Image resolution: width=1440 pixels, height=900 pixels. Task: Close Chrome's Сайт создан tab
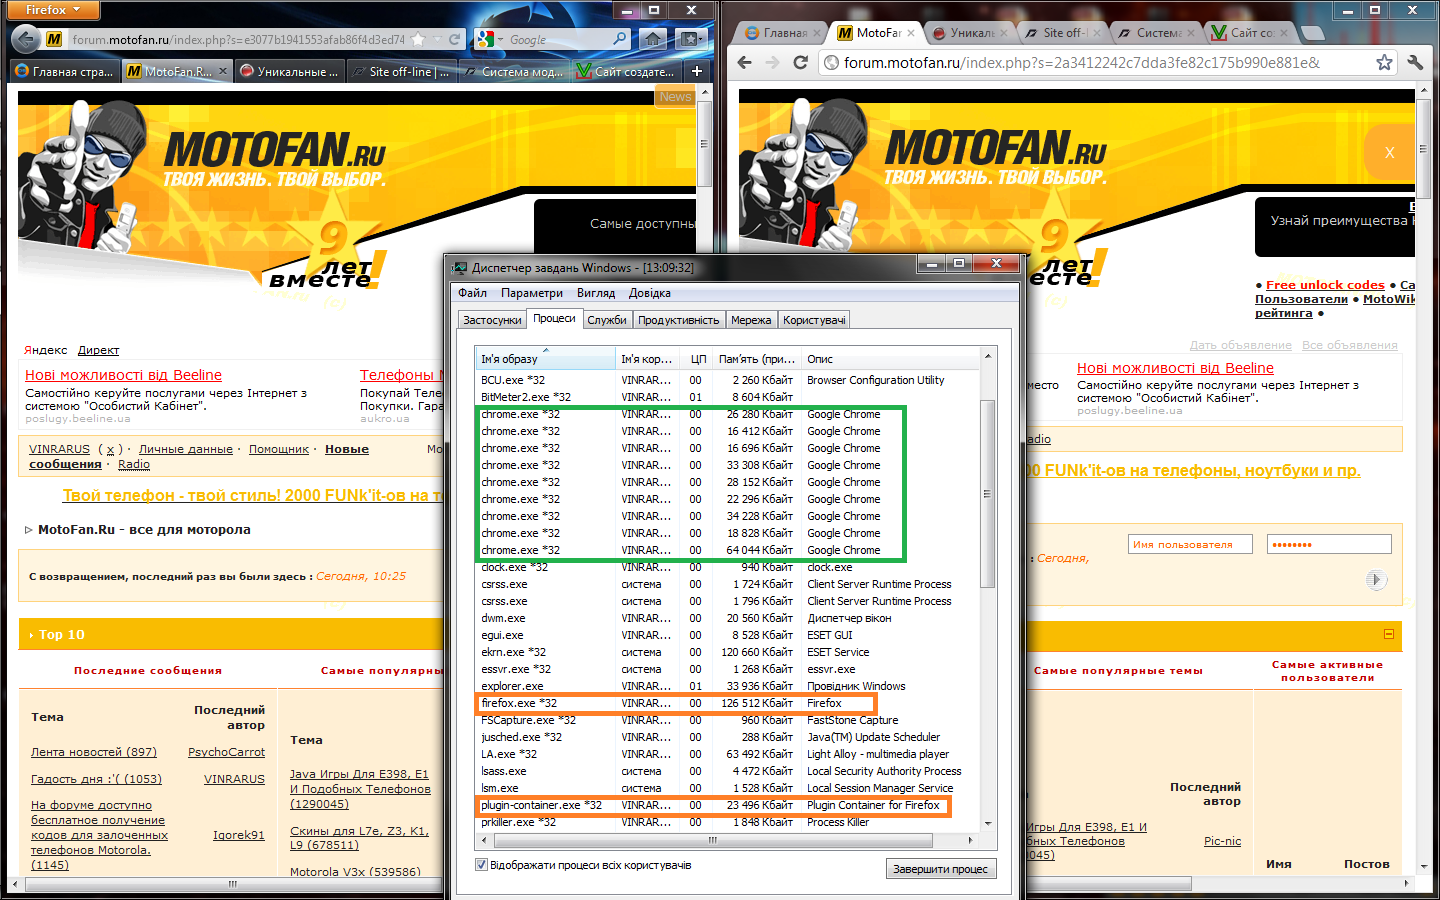pos(1284,33)
